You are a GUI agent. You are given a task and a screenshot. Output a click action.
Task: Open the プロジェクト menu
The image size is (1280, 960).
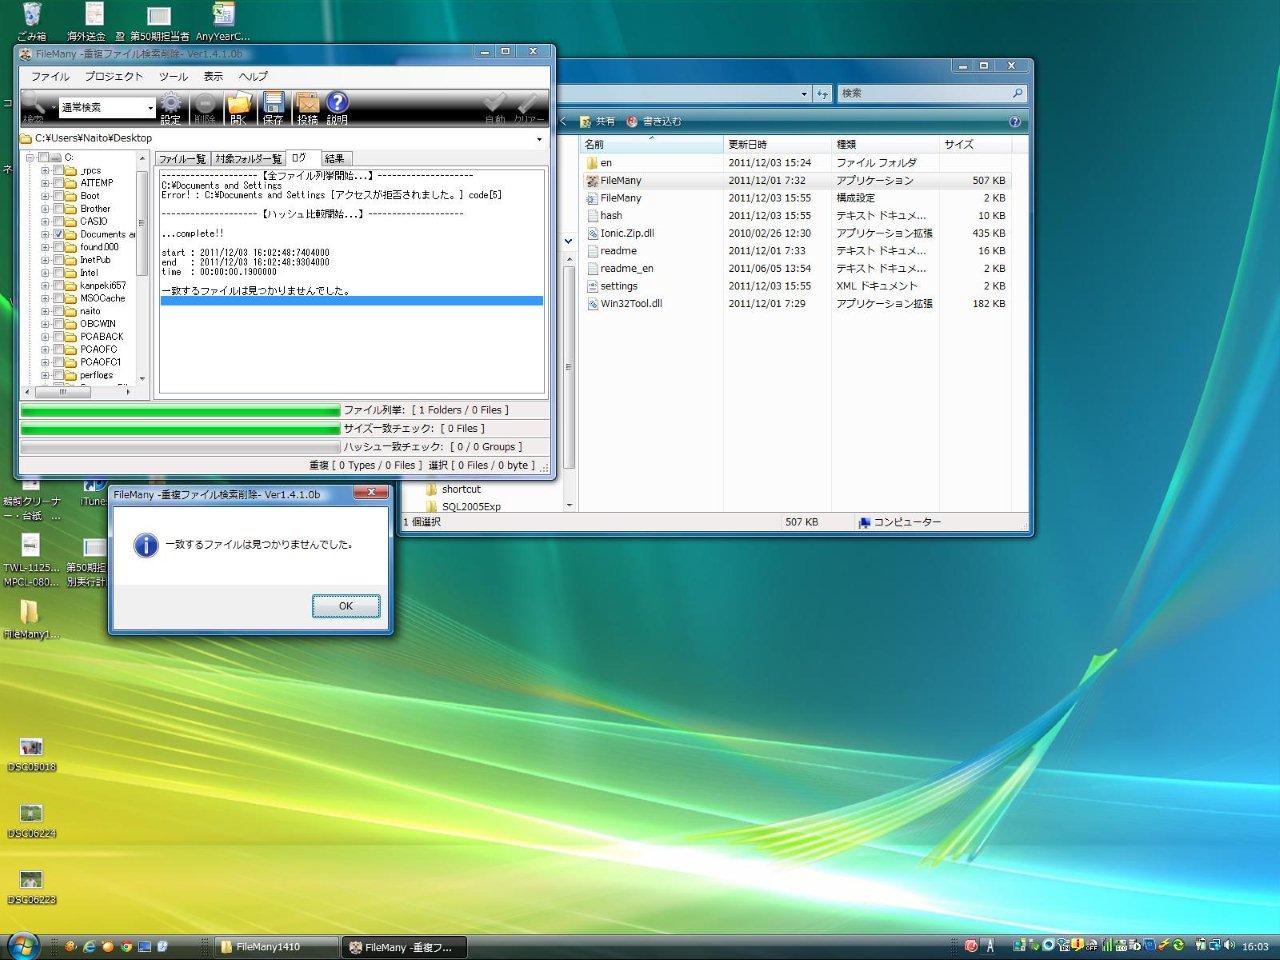pos(114,76)
